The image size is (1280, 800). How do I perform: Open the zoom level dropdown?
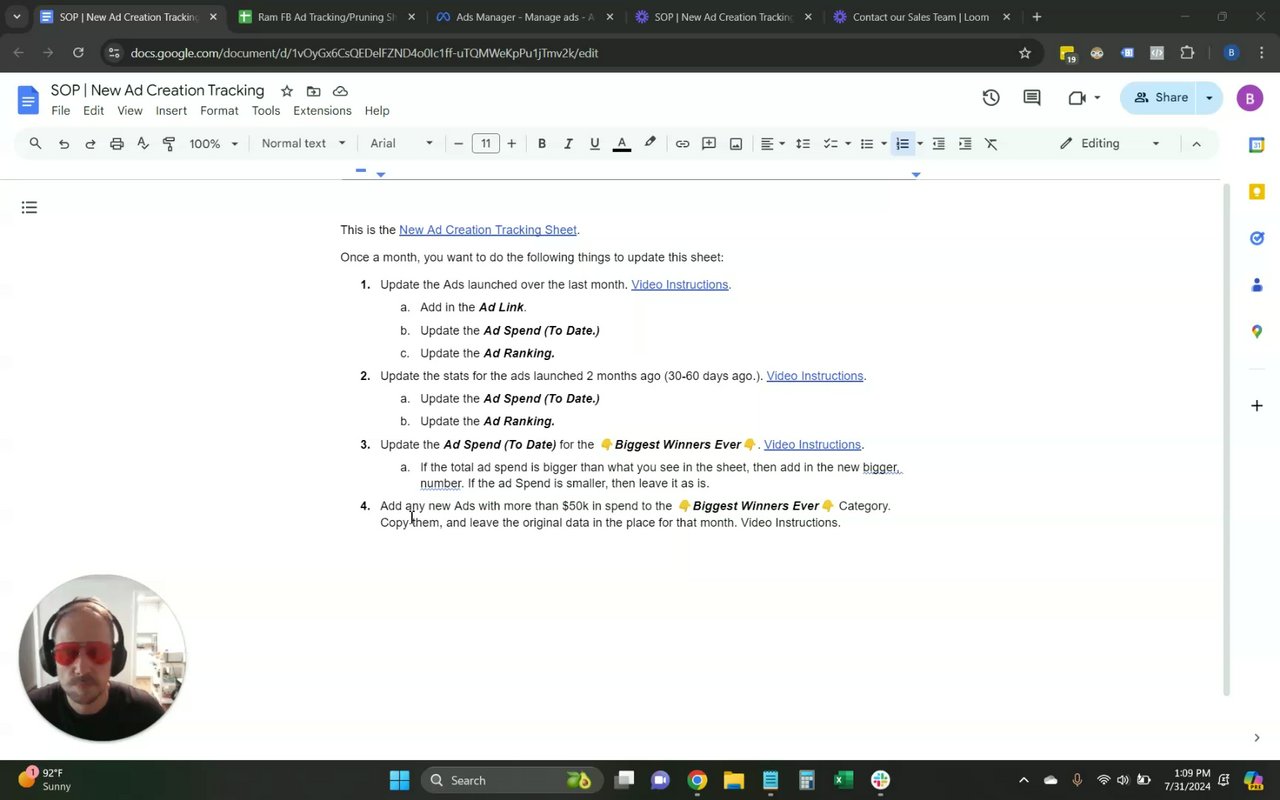pos(214,144)
